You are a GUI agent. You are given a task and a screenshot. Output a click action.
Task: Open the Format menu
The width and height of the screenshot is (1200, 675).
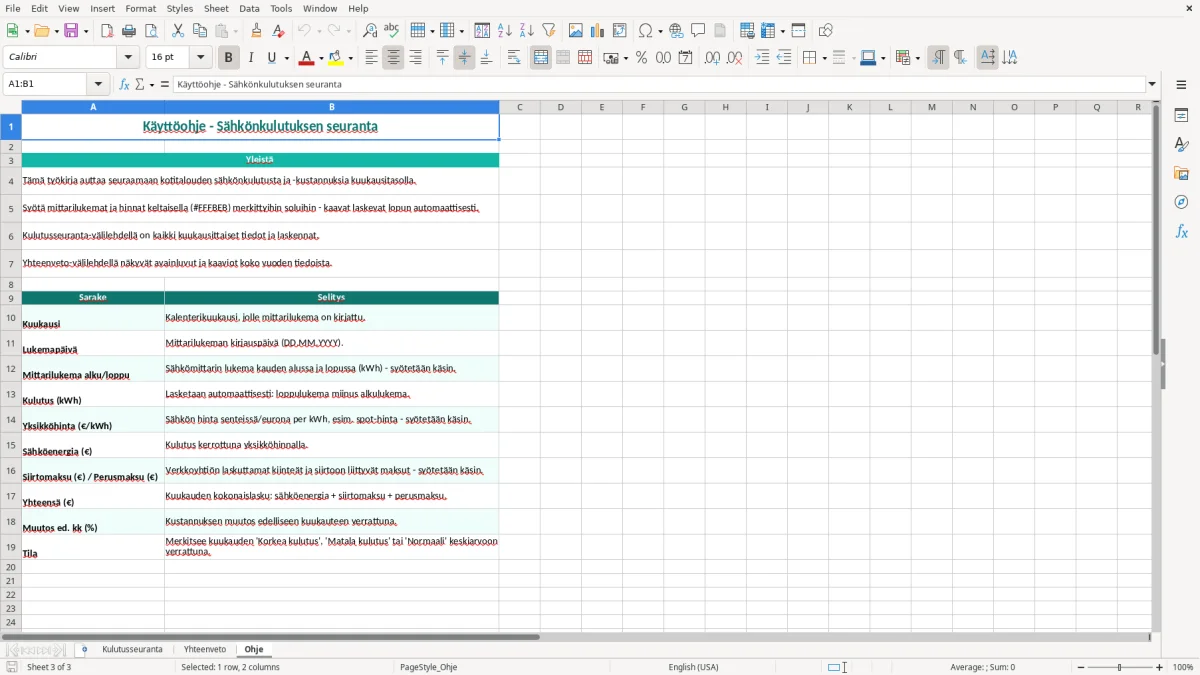tap(140, 8)
